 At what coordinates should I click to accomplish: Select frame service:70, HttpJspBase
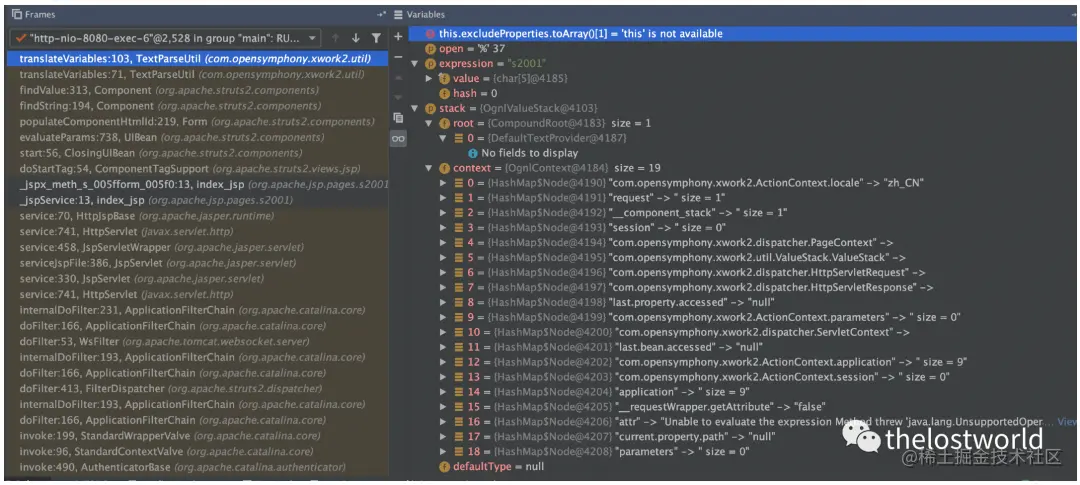point(198,216)
